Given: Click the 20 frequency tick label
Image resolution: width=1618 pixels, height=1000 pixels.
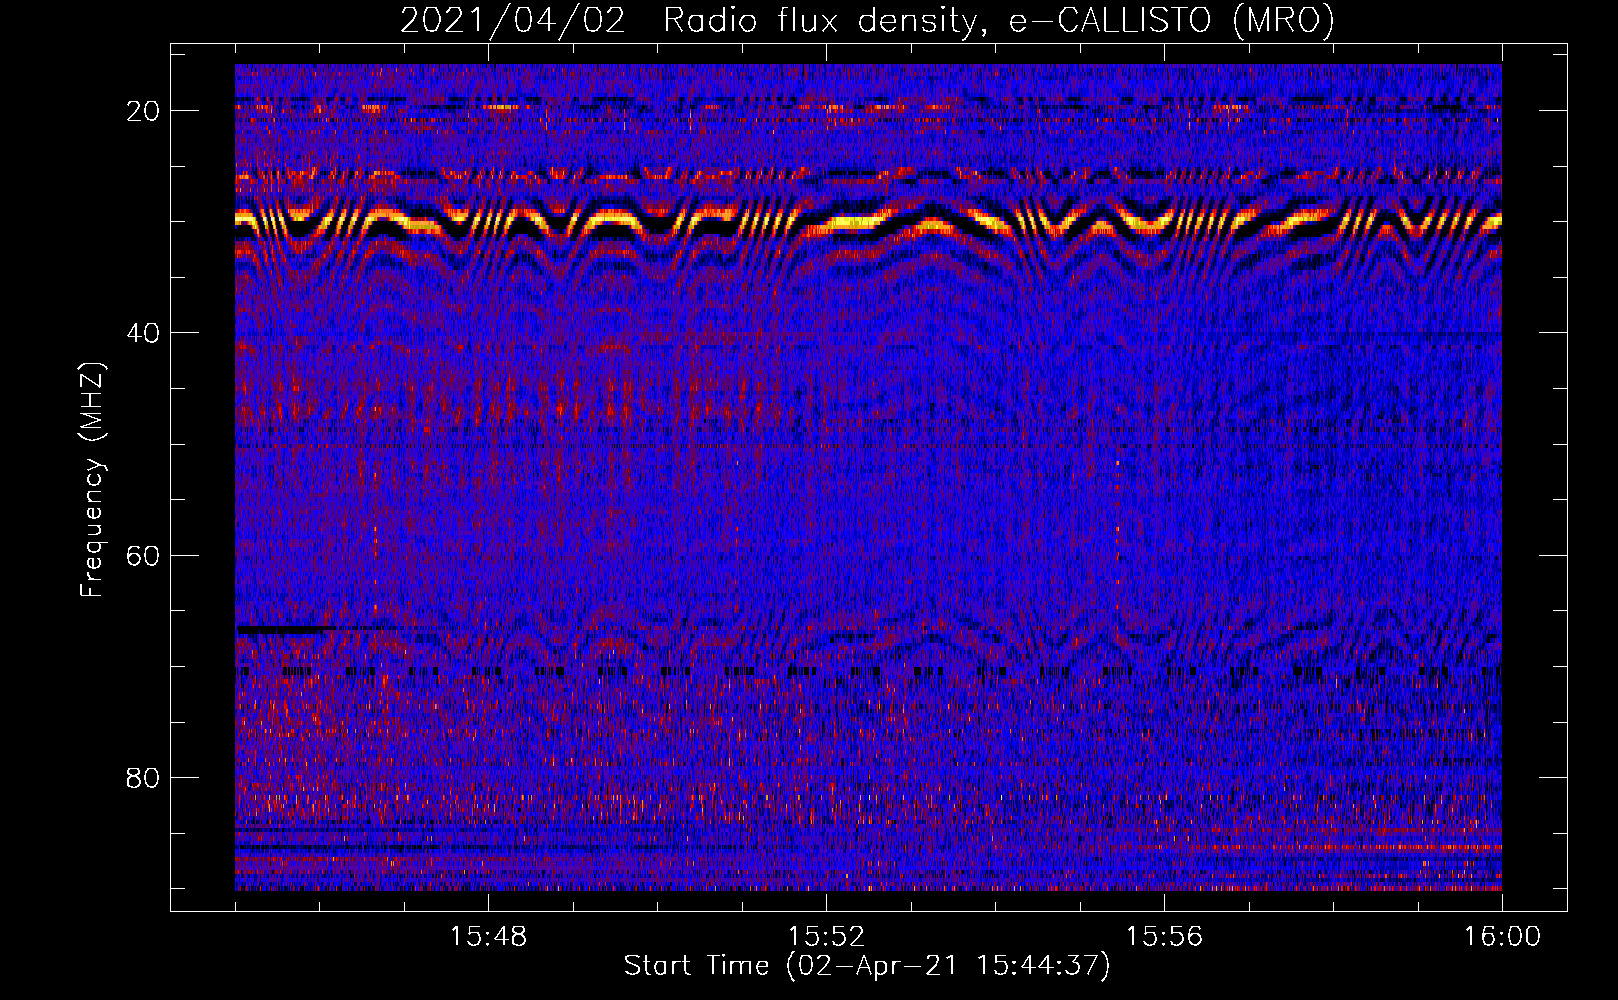Looking at the screenshot, I should pyautogui.click(x=143, y=111).
